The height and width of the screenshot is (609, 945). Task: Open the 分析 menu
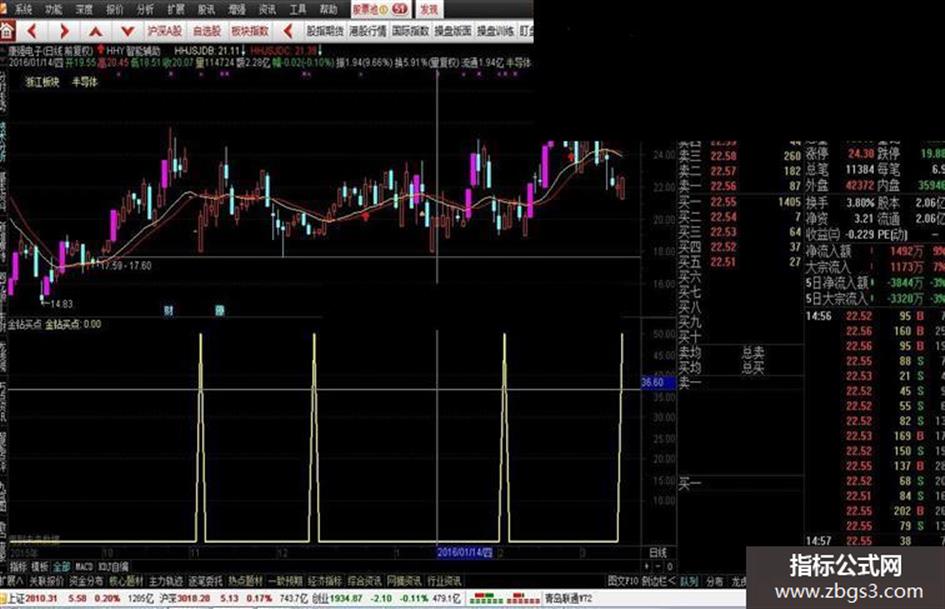coord(145,9)
